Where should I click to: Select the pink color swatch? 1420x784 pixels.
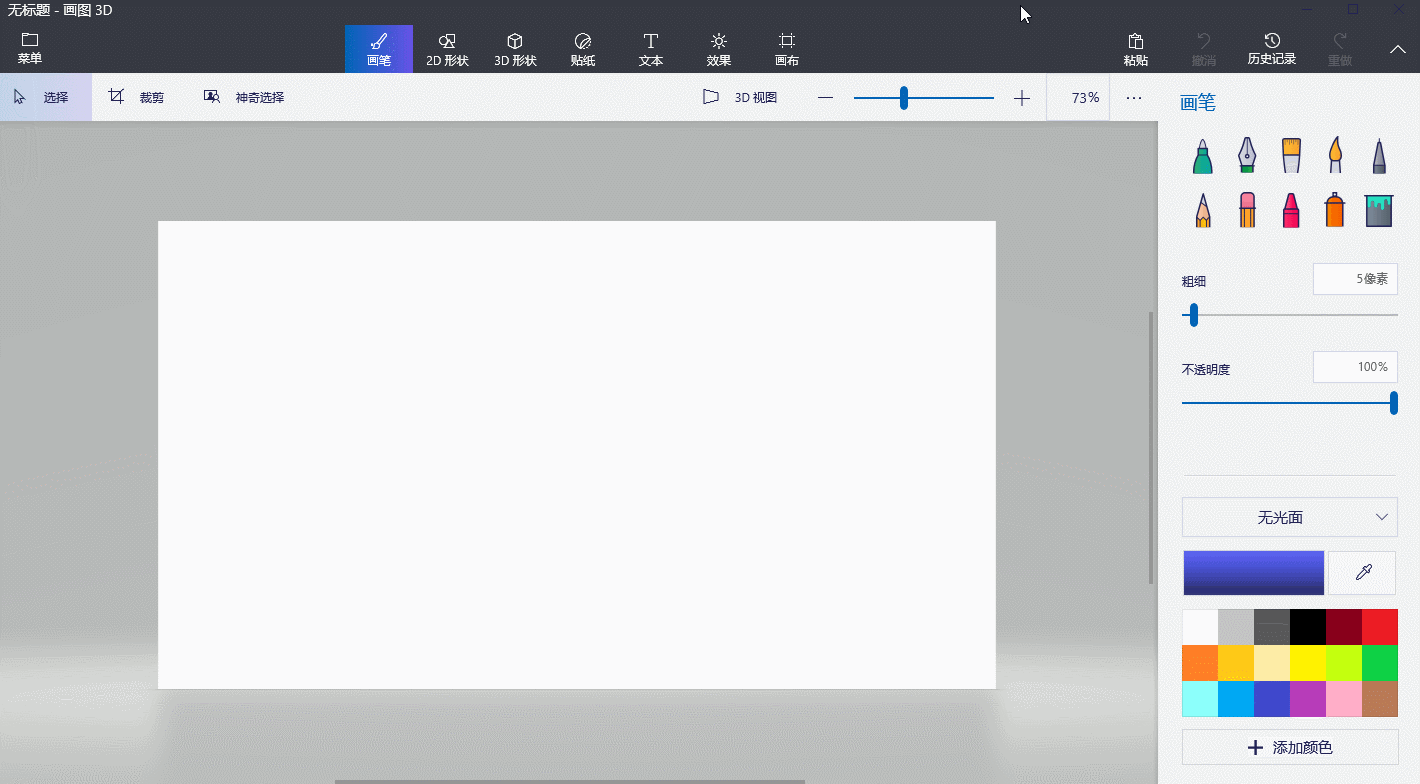[1344, 699]
